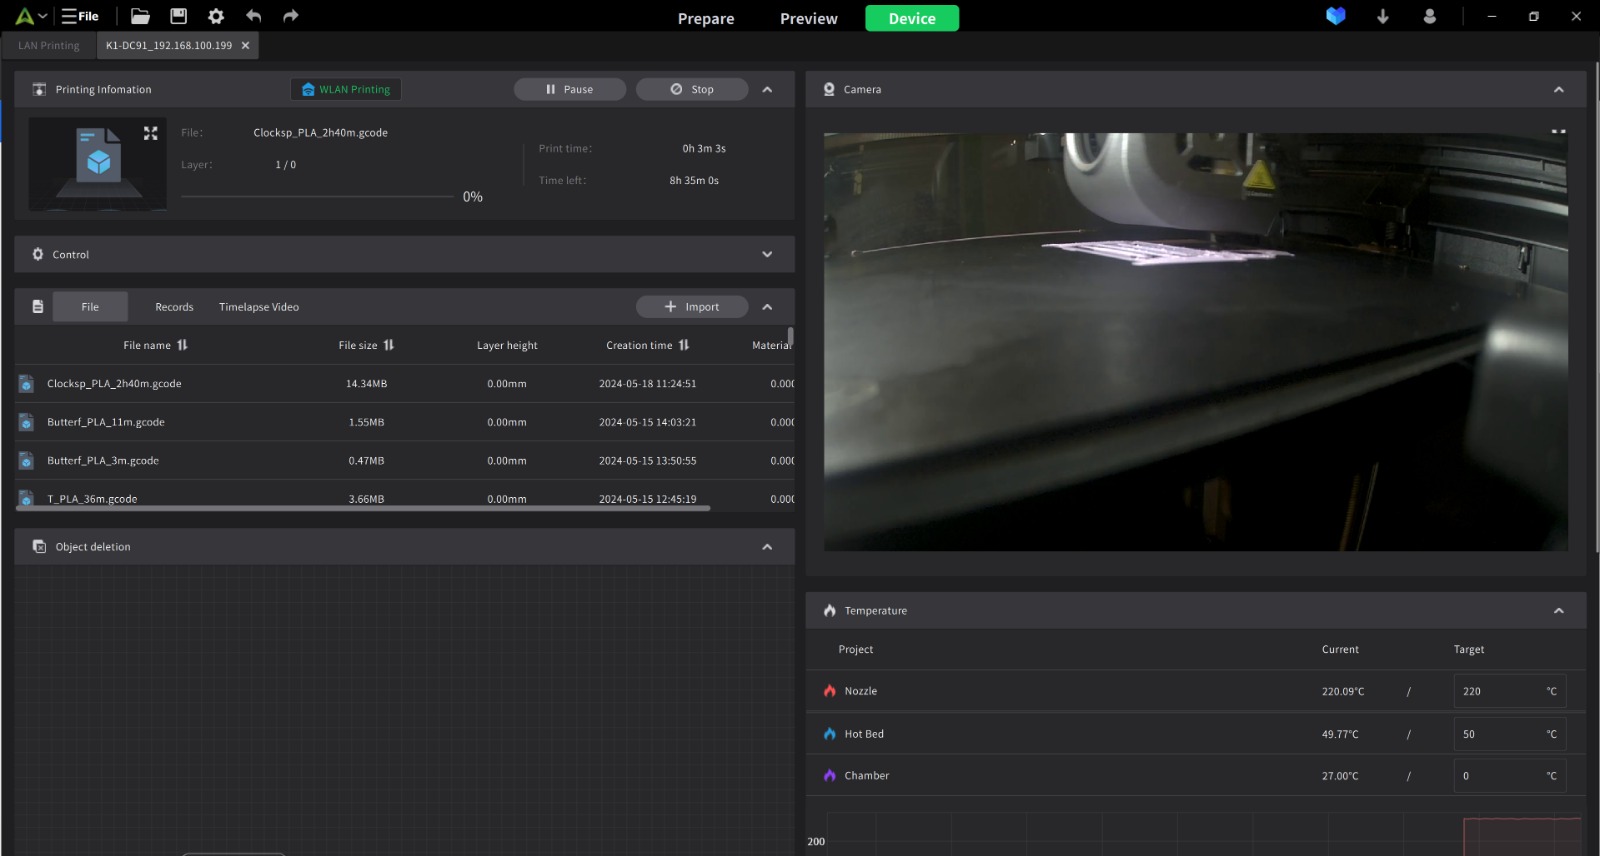The width and height of the screenshot is (1600, 856).
Task: Click the print progress bar
Action: pos(317,197)
